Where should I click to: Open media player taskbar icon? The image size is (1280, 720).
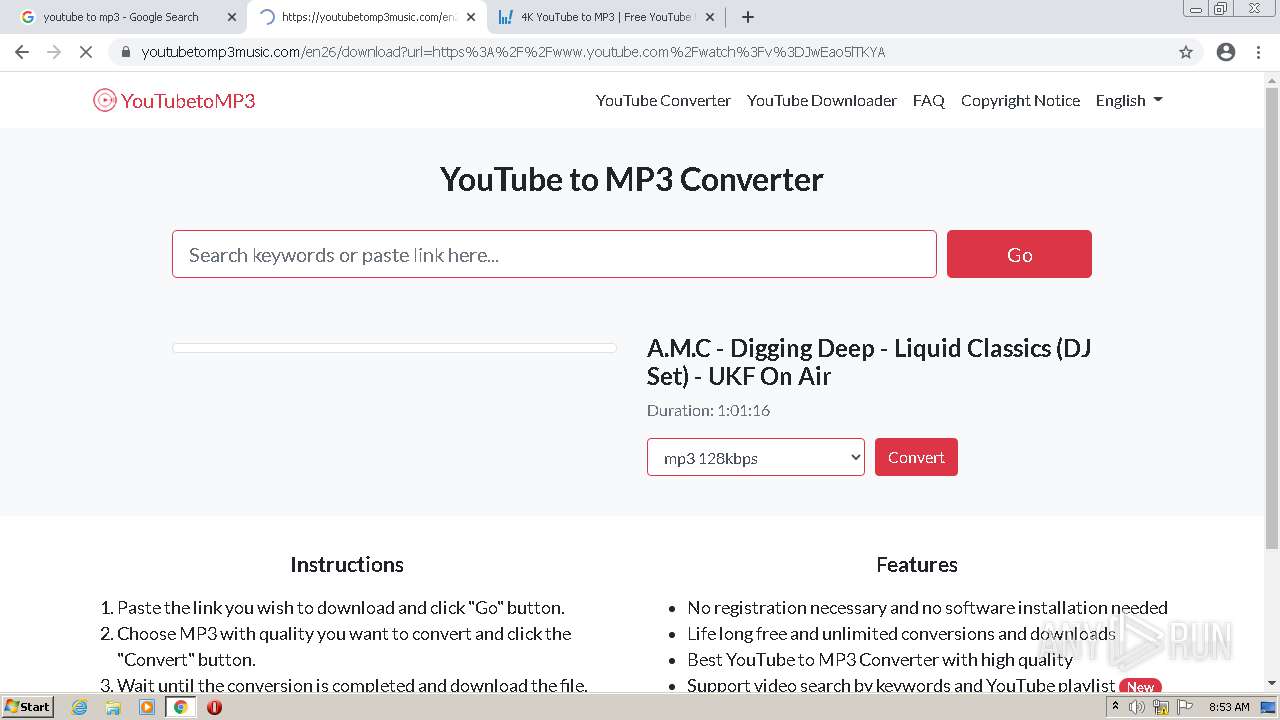tap(147, 707)
